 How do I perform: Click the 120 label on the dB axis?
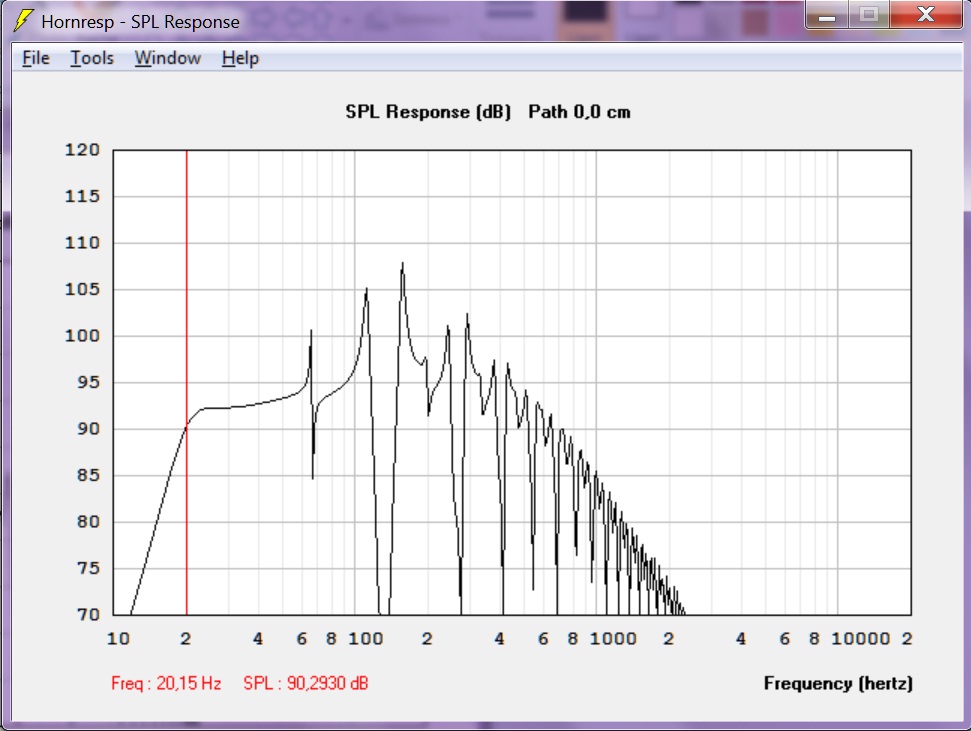coord(82,150)
